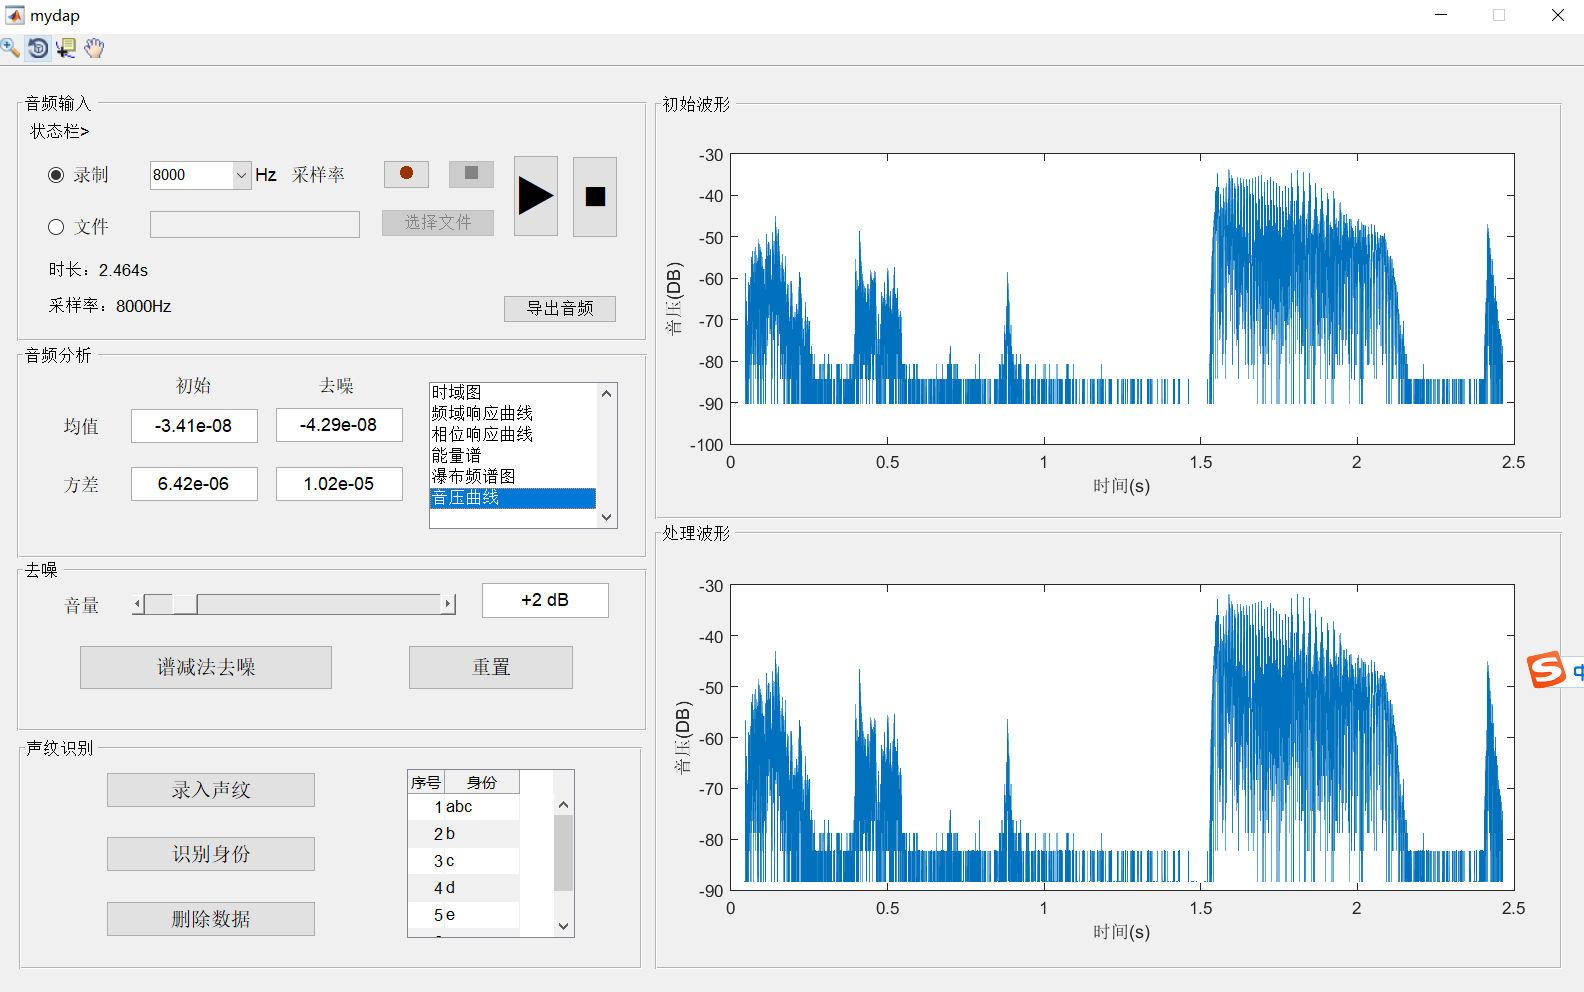Click the 删除数据 button
This screenshot has height=992, width=1584.
pyautogui.click(x=211, y=919)
